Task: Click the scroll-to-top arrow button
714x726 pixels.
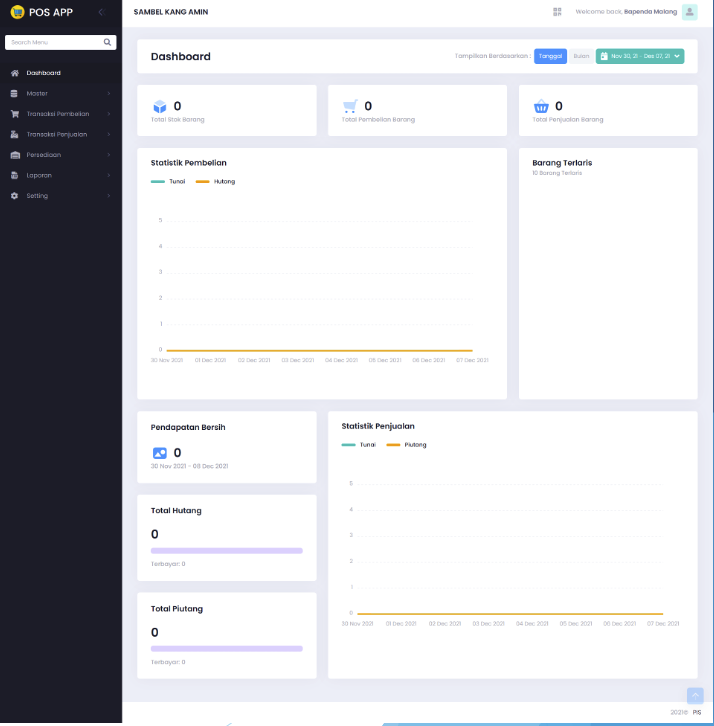Action: pyautogui.click(x=695, y=695)
